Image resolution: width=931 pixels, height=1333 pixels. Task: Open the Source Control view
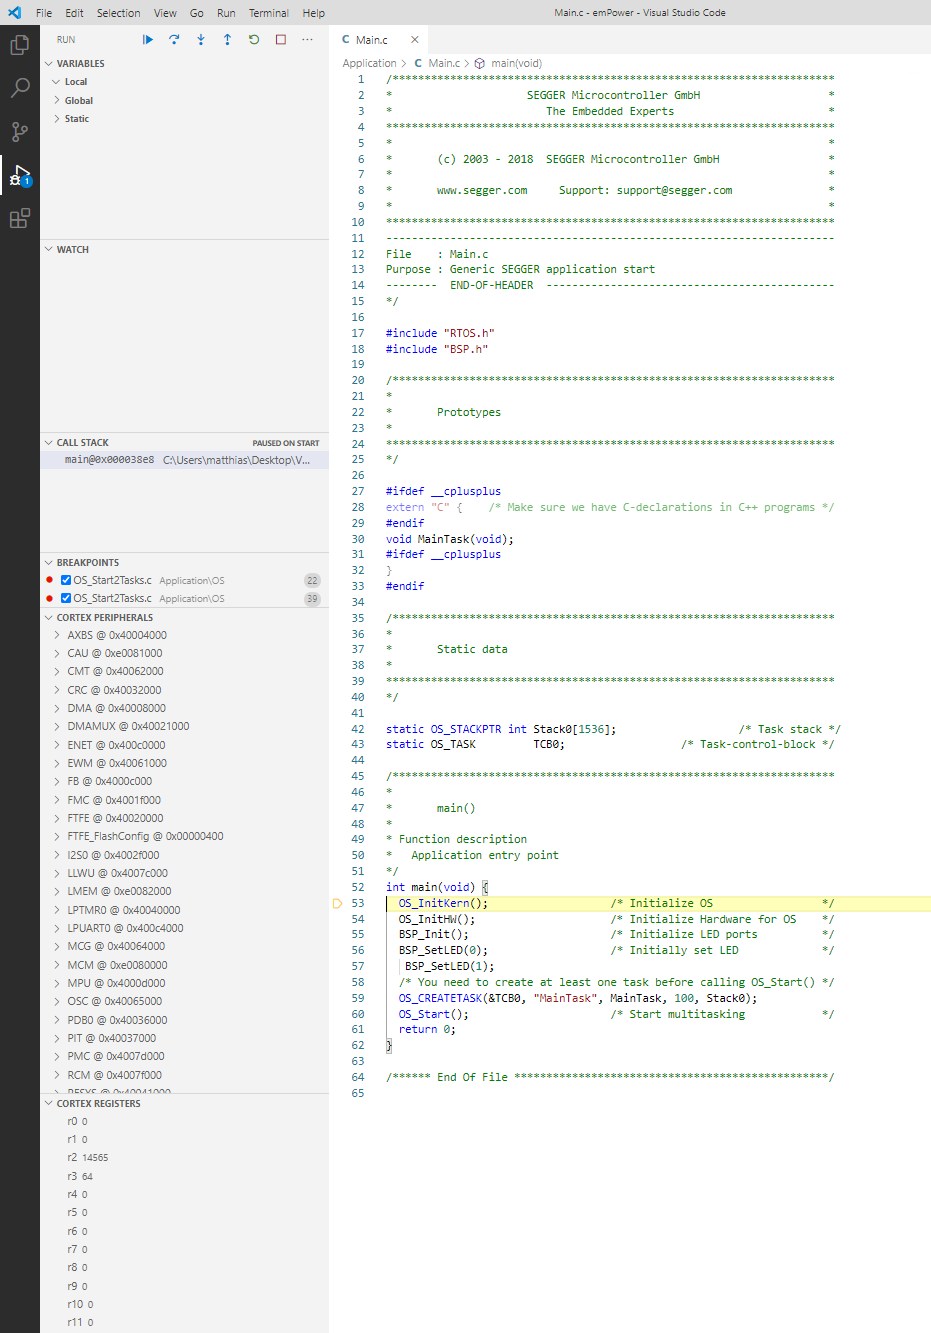coord(19,132)
